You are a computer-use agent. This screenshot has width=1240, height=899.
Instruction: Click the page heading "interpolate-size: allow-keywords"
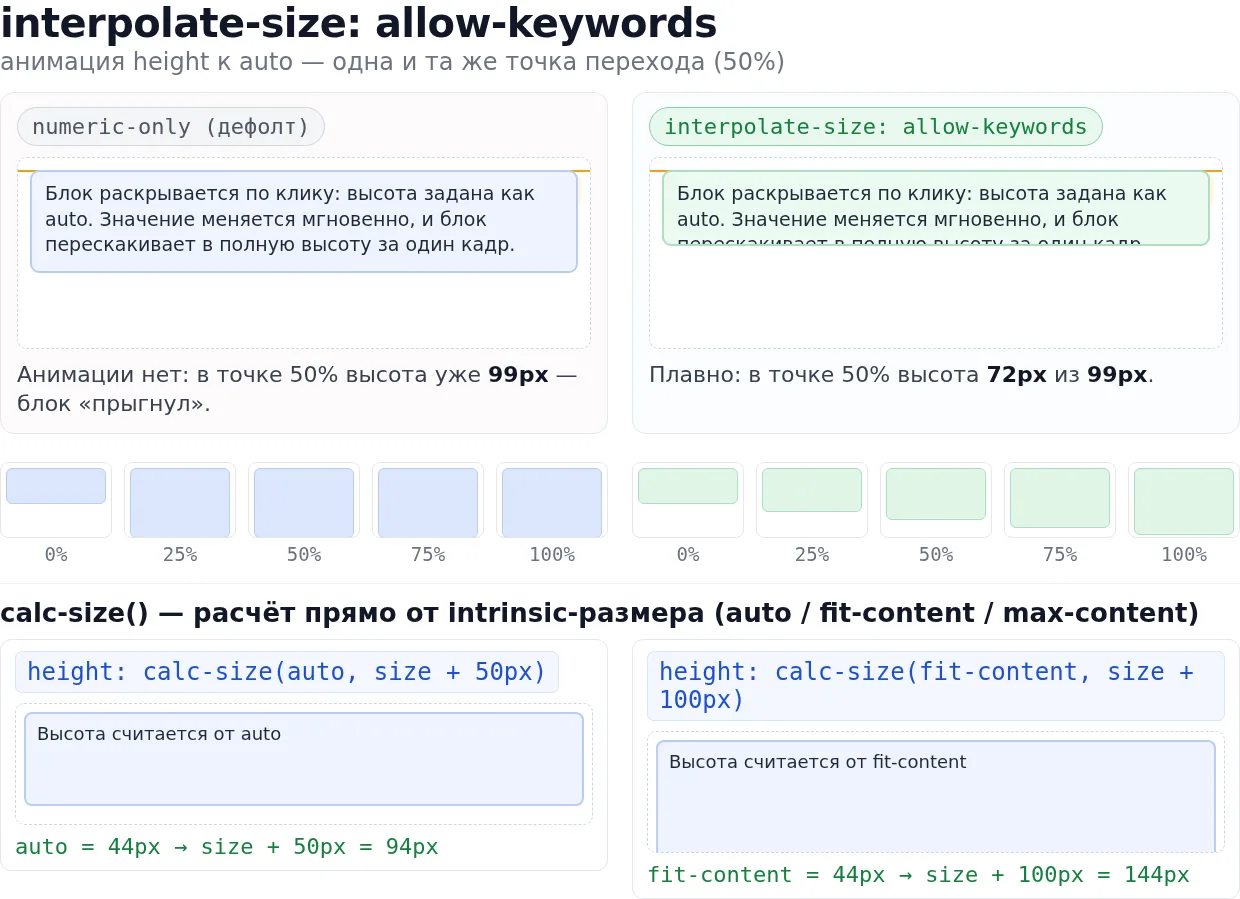coord(359,24)
